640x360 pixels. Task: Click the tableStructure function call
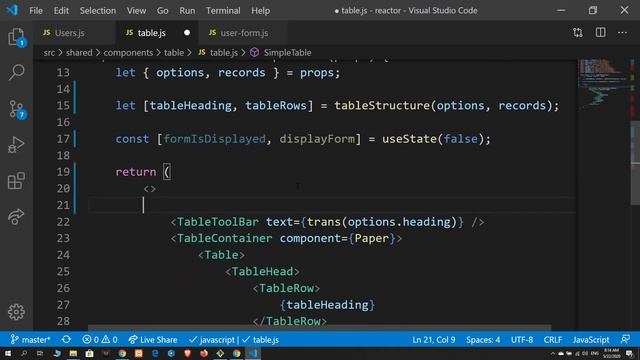(x=382, y=106)
